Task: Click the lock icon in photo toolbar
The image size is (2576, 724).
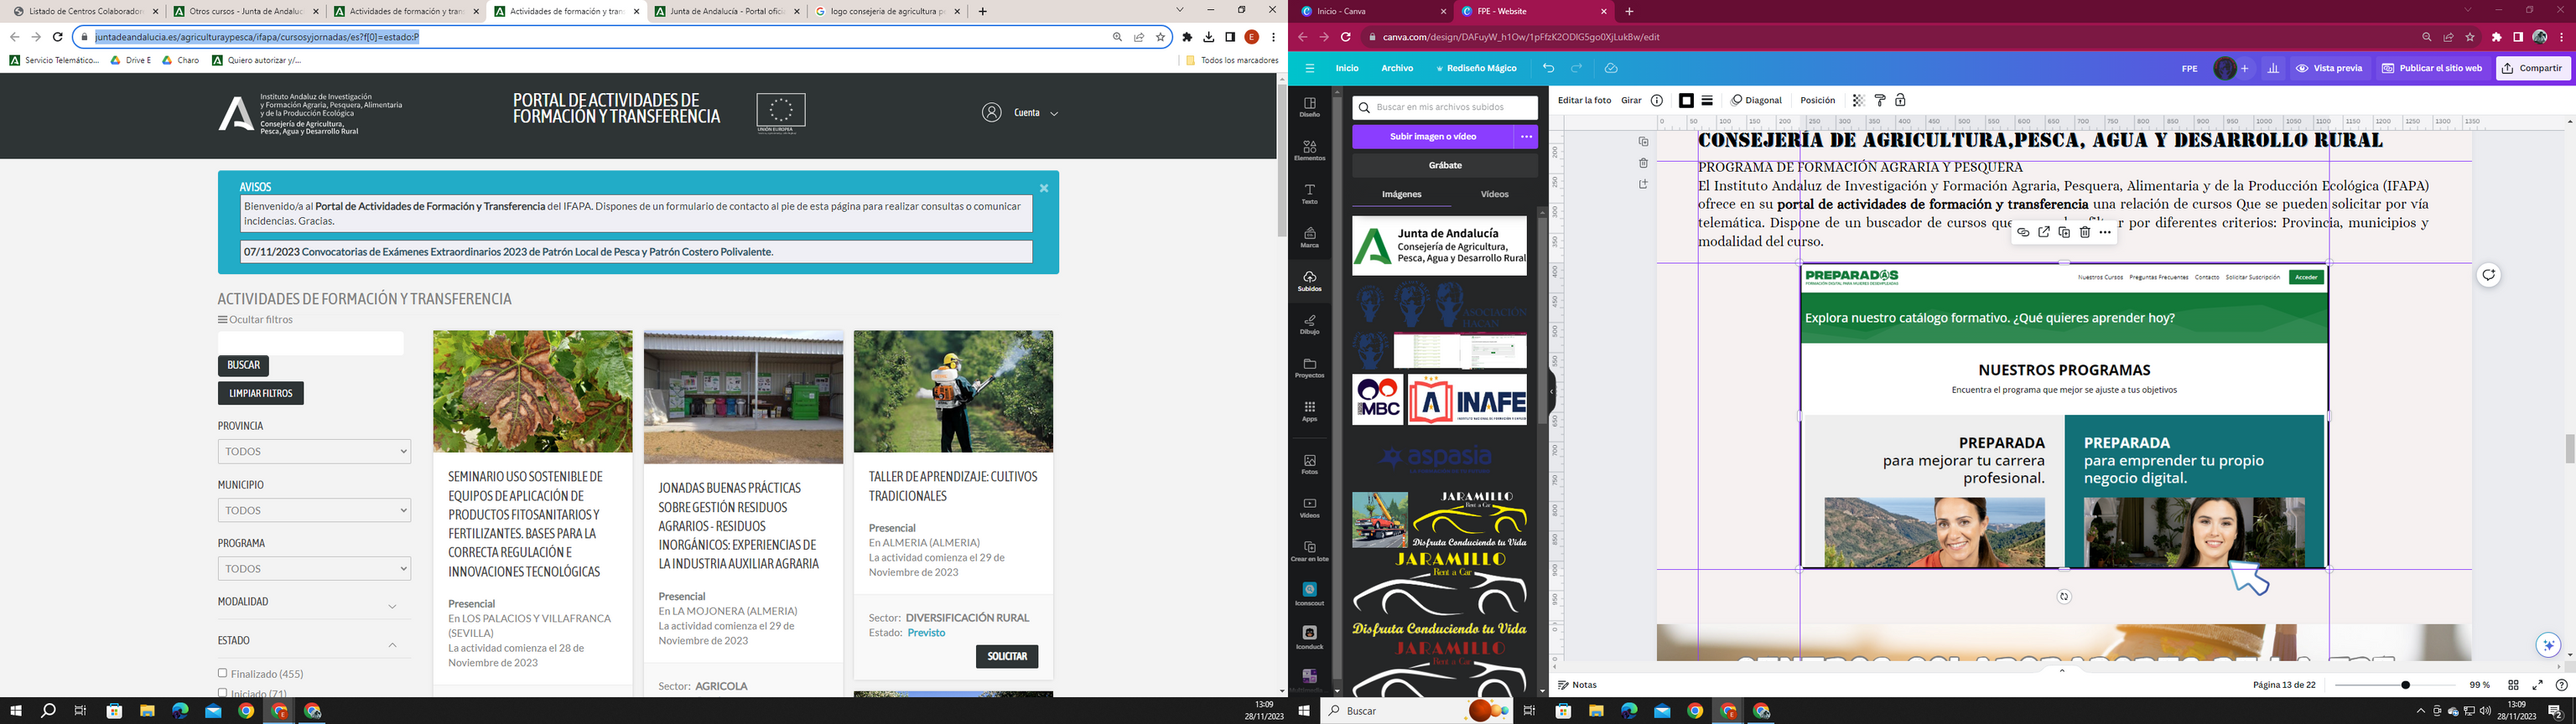Action: (x=1900, y=100)
